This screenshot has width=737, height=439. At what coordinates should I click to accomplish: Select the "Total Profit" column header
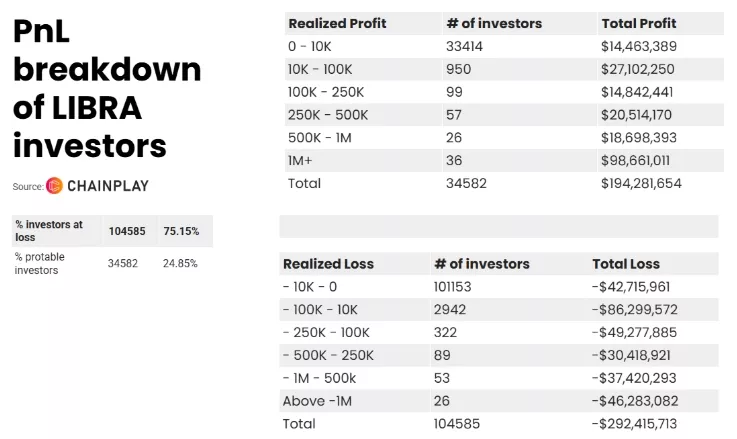(638, 23)
